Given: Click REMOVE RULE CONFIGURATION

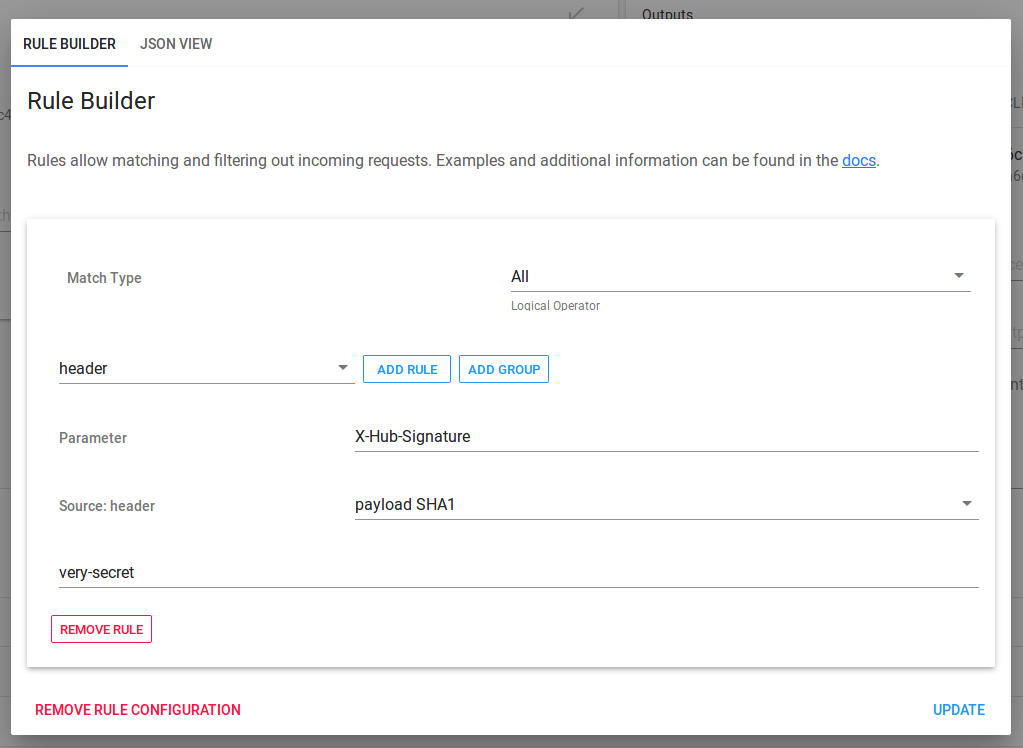Looking at the screenshot, I should [x=137, y=710].
